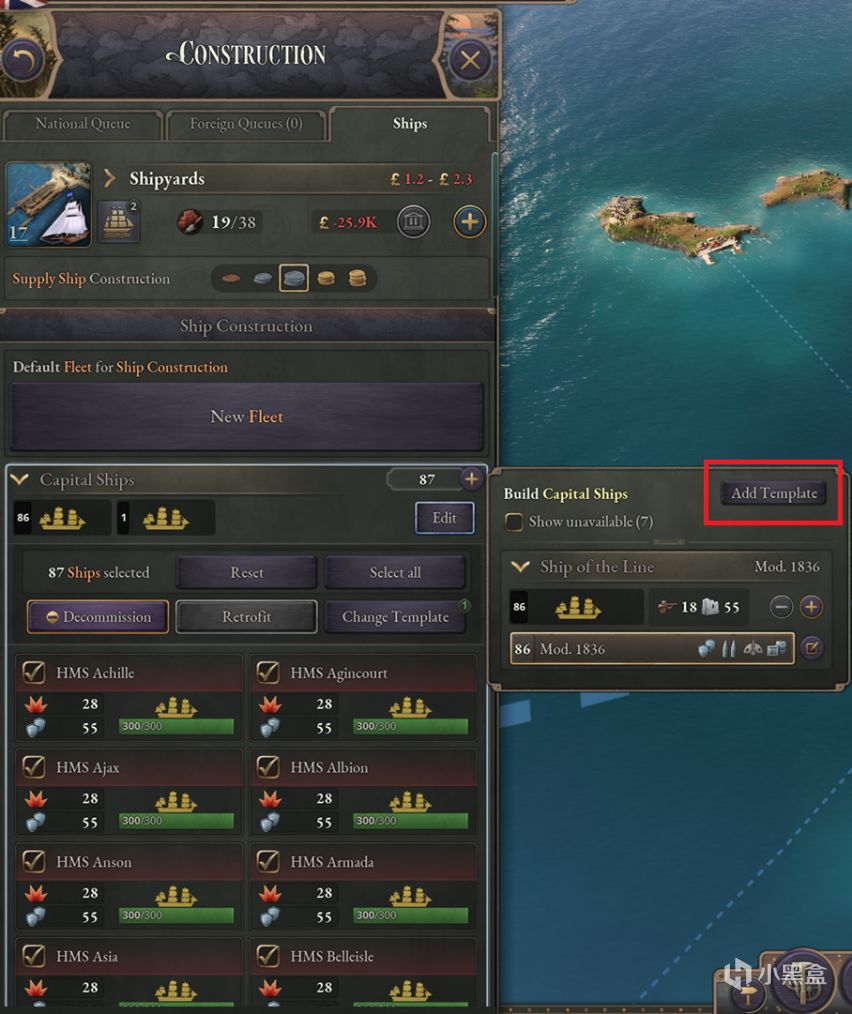
Task: Click the back arrow in Construction header
Action: pos(24,60)
